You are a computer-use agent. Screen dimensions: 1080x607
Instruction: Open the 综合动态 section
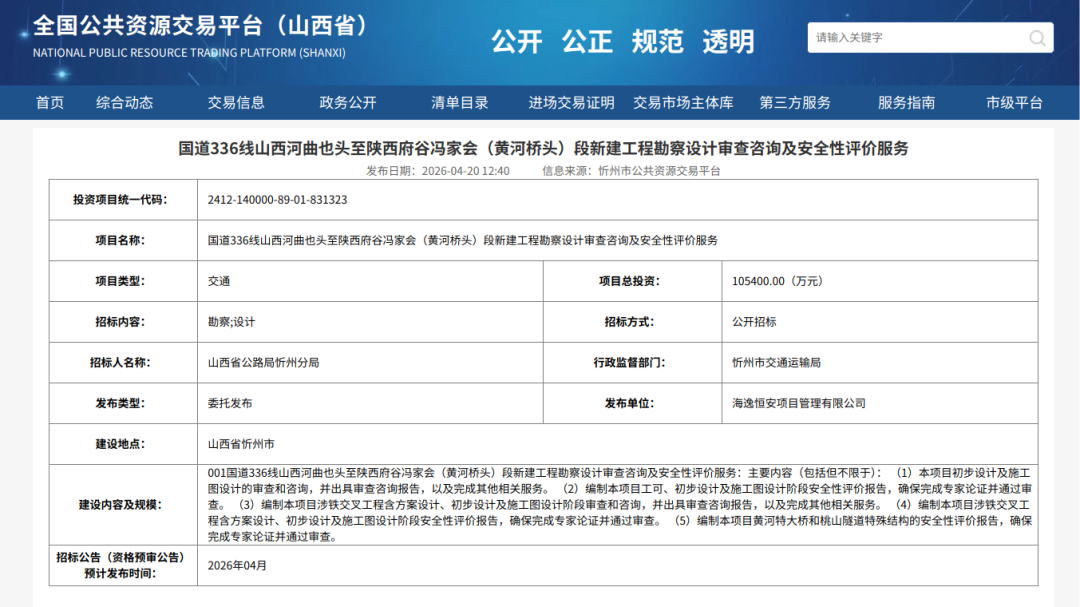tap(123, 102)
